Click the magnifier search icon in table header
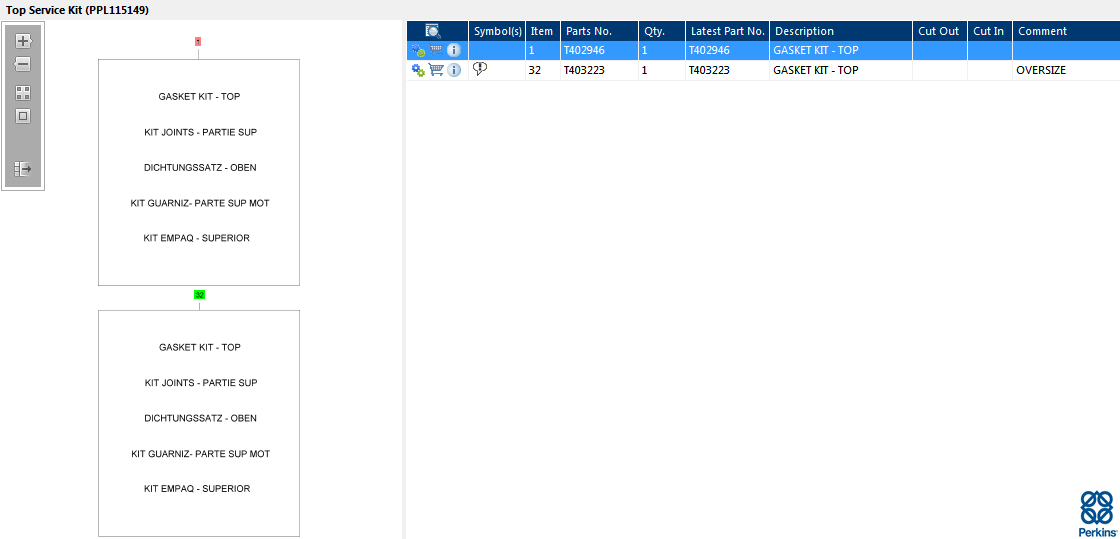 (x=433, y=31)
